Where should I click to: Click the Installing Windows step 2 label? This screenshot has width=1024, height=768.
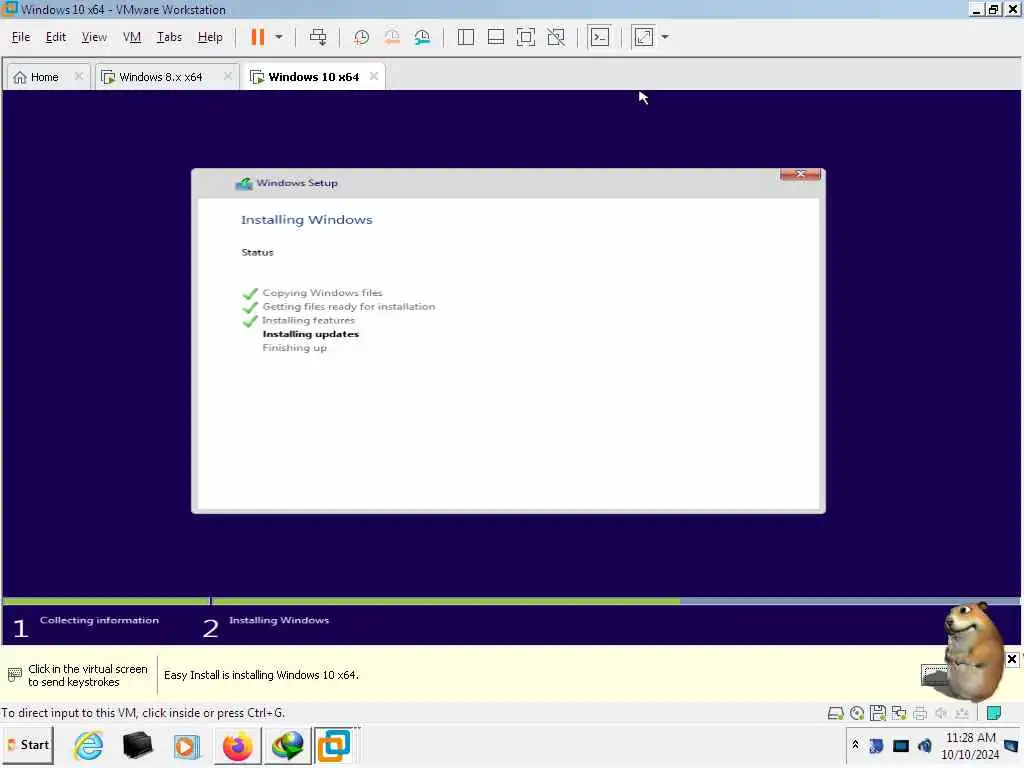coord(279,620)
